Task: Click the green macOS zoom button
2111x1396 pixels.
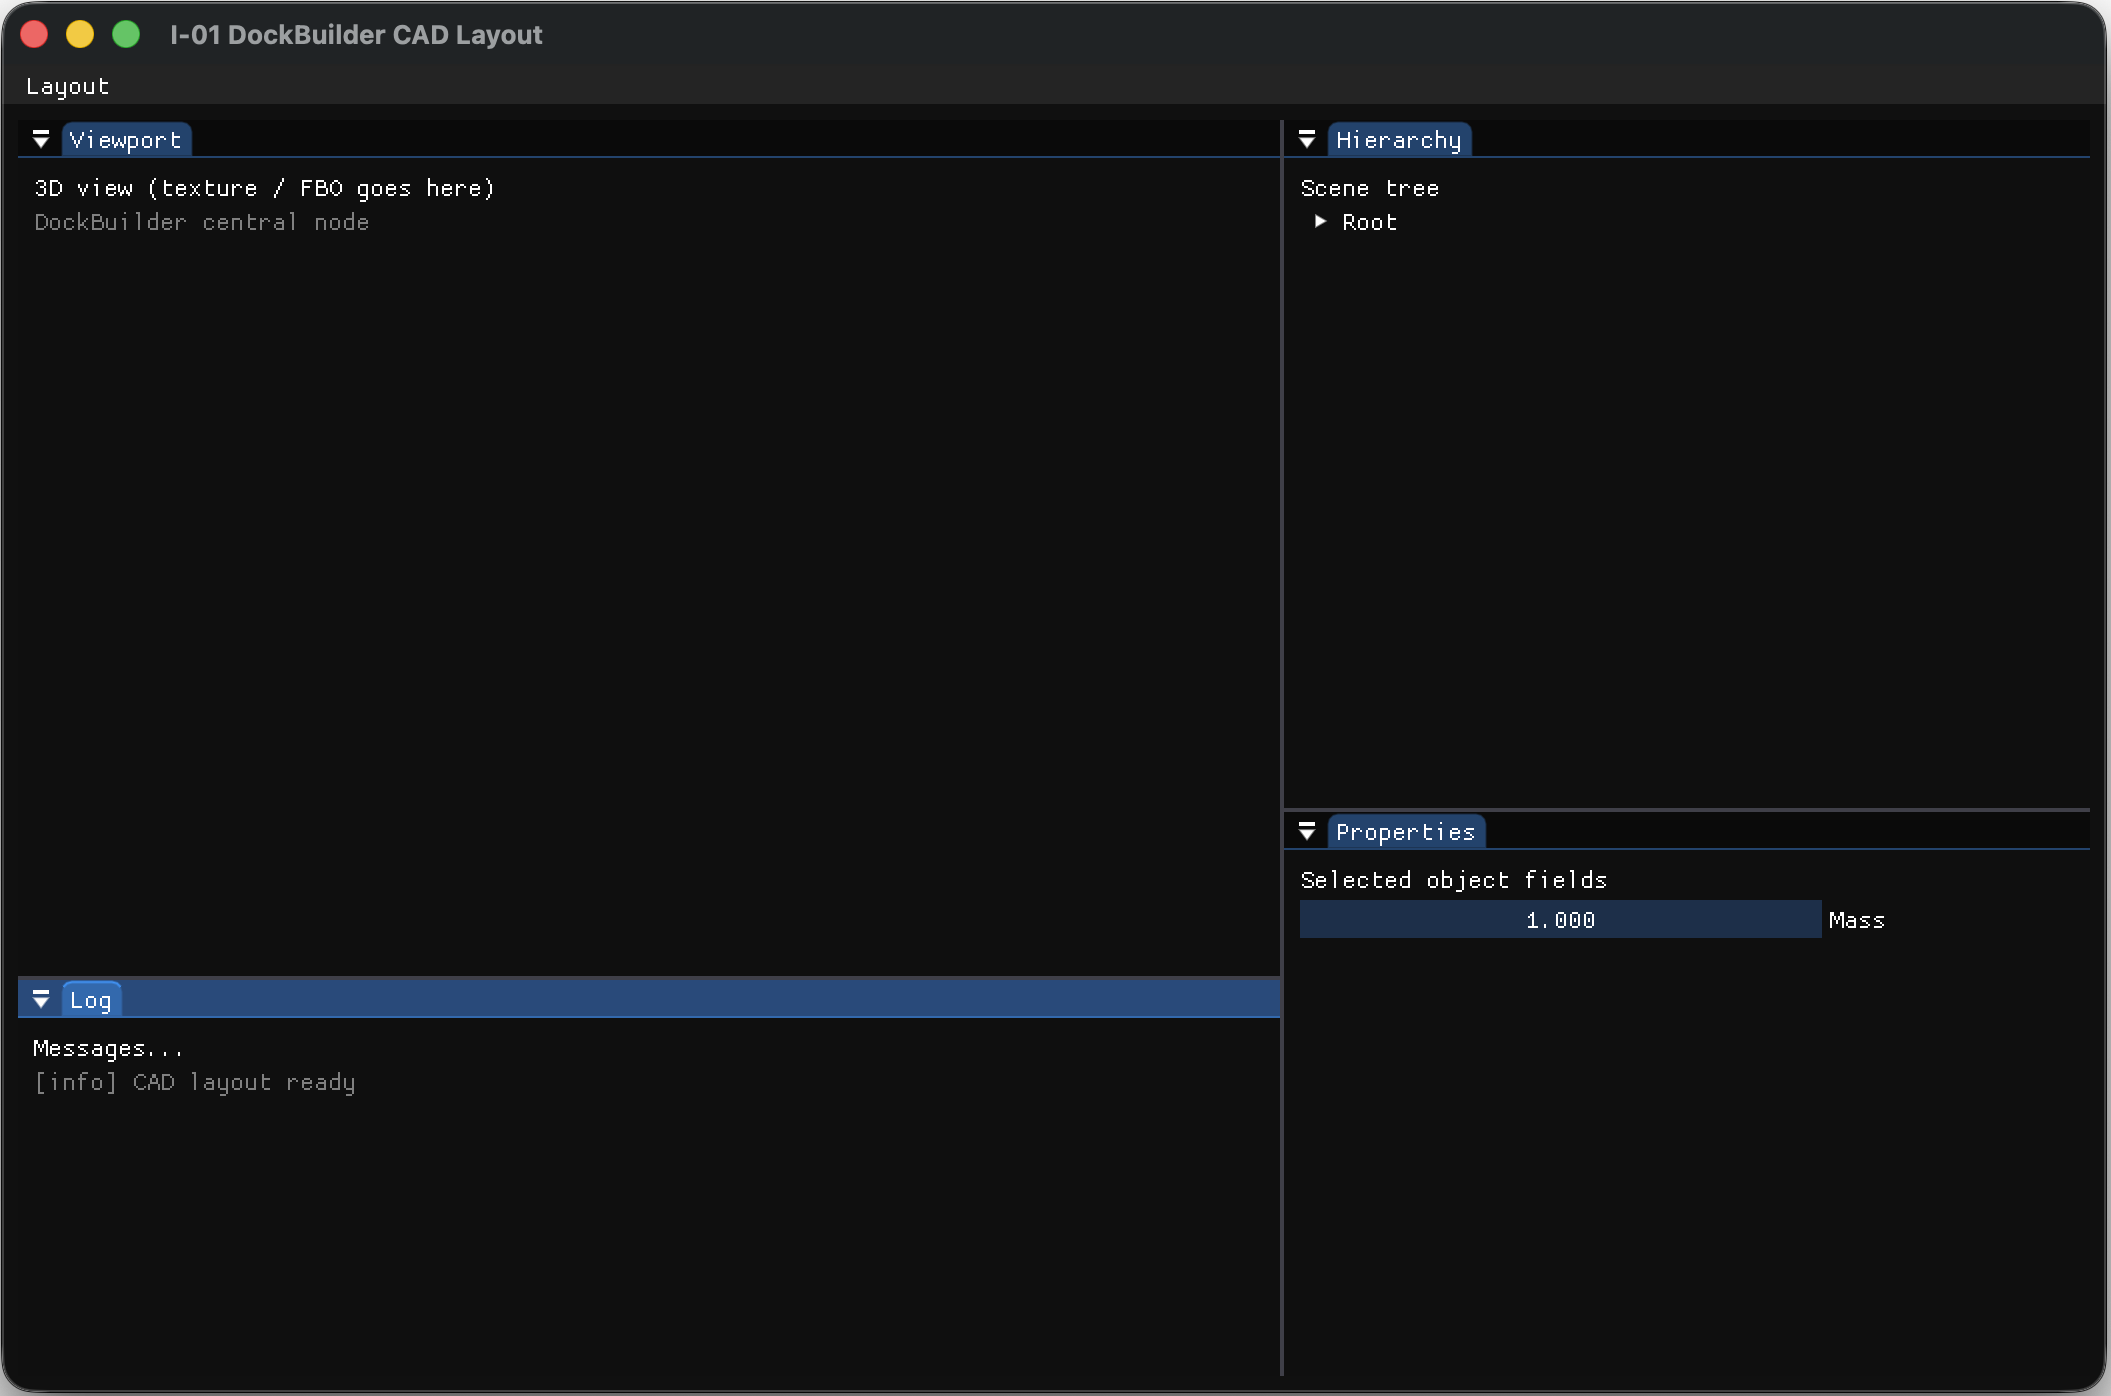Action: coord(126,34)
